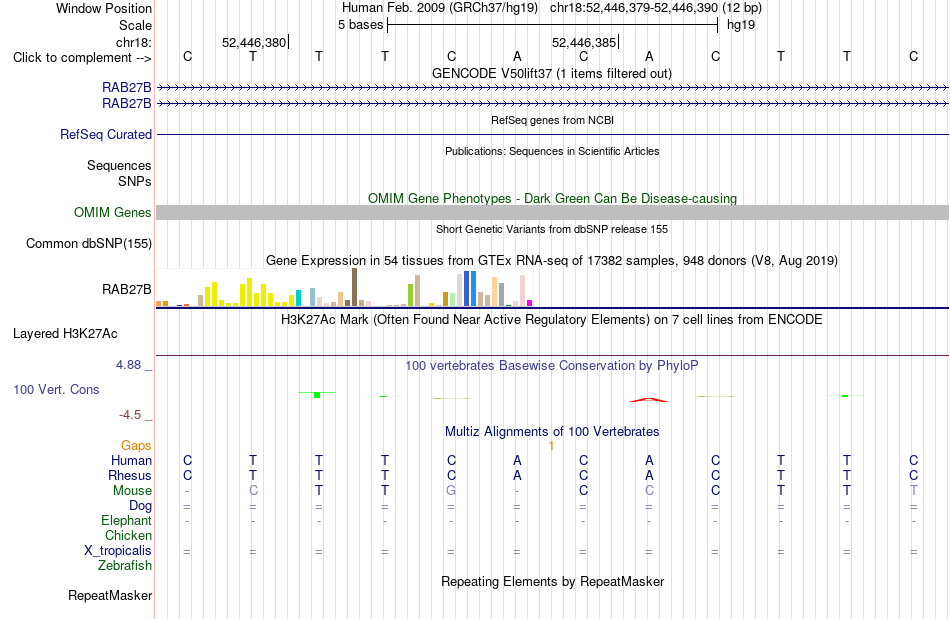Click the cyan bar in the GTEx chart
The width and height of the screenshot is (950, 619).
pyautogui.click(x=298, y=298)
